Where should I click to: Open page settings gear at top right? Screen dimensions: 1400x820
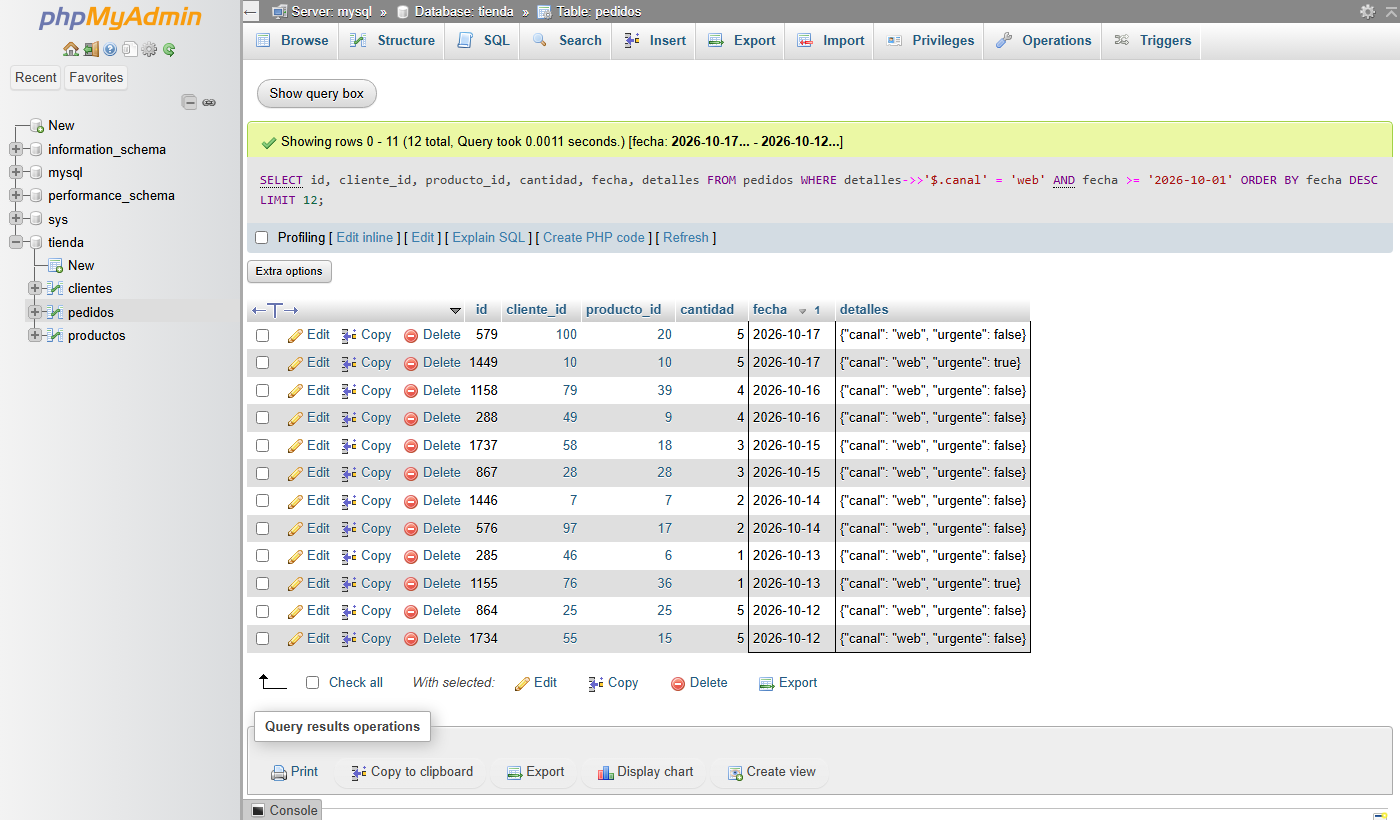(x=1367, y=11)
